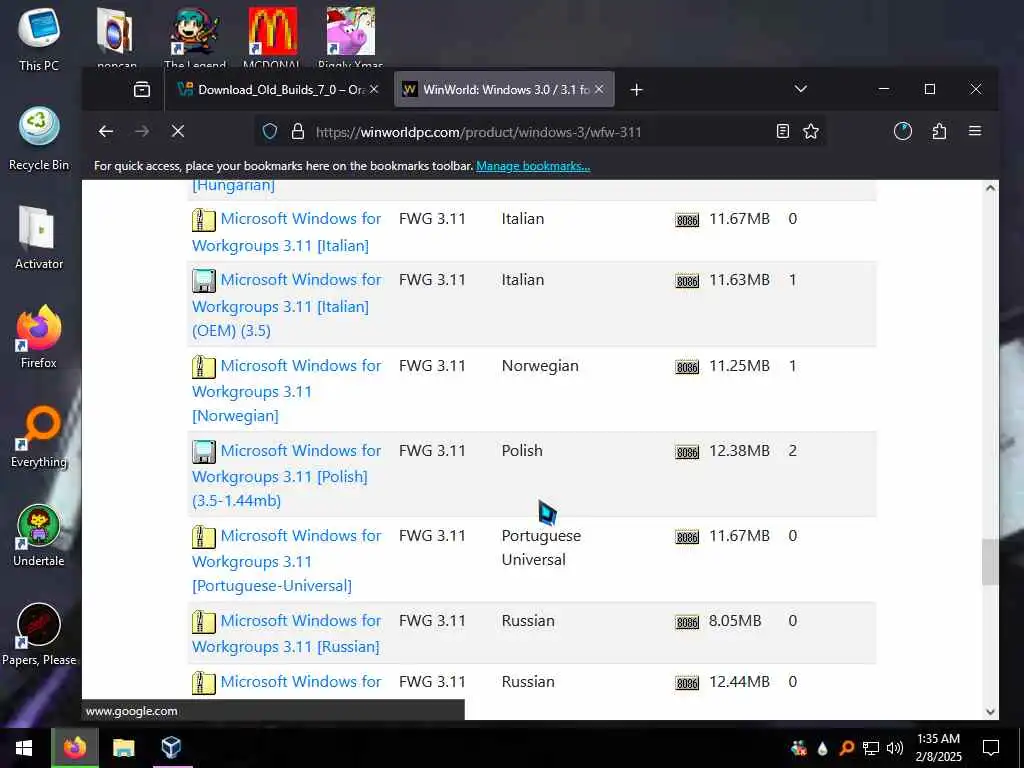Open the Firefox hamburger application menu

975,131
